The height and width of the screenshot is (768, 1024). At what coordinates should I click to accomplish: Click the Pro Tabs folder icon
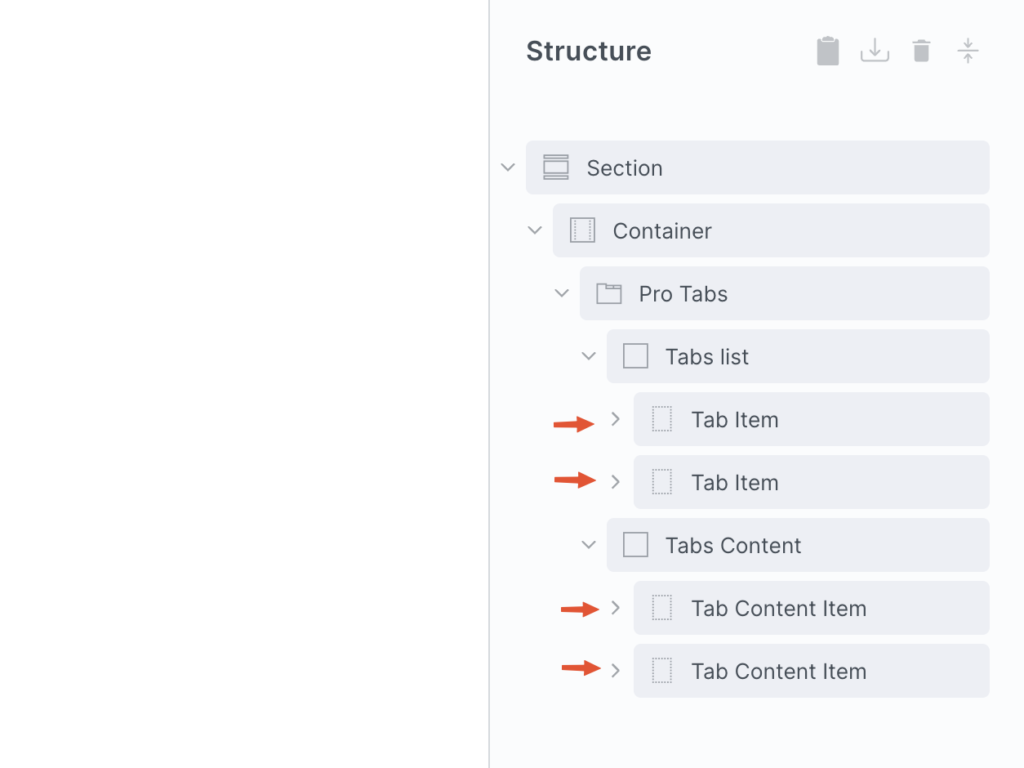[x=609, y=294]
